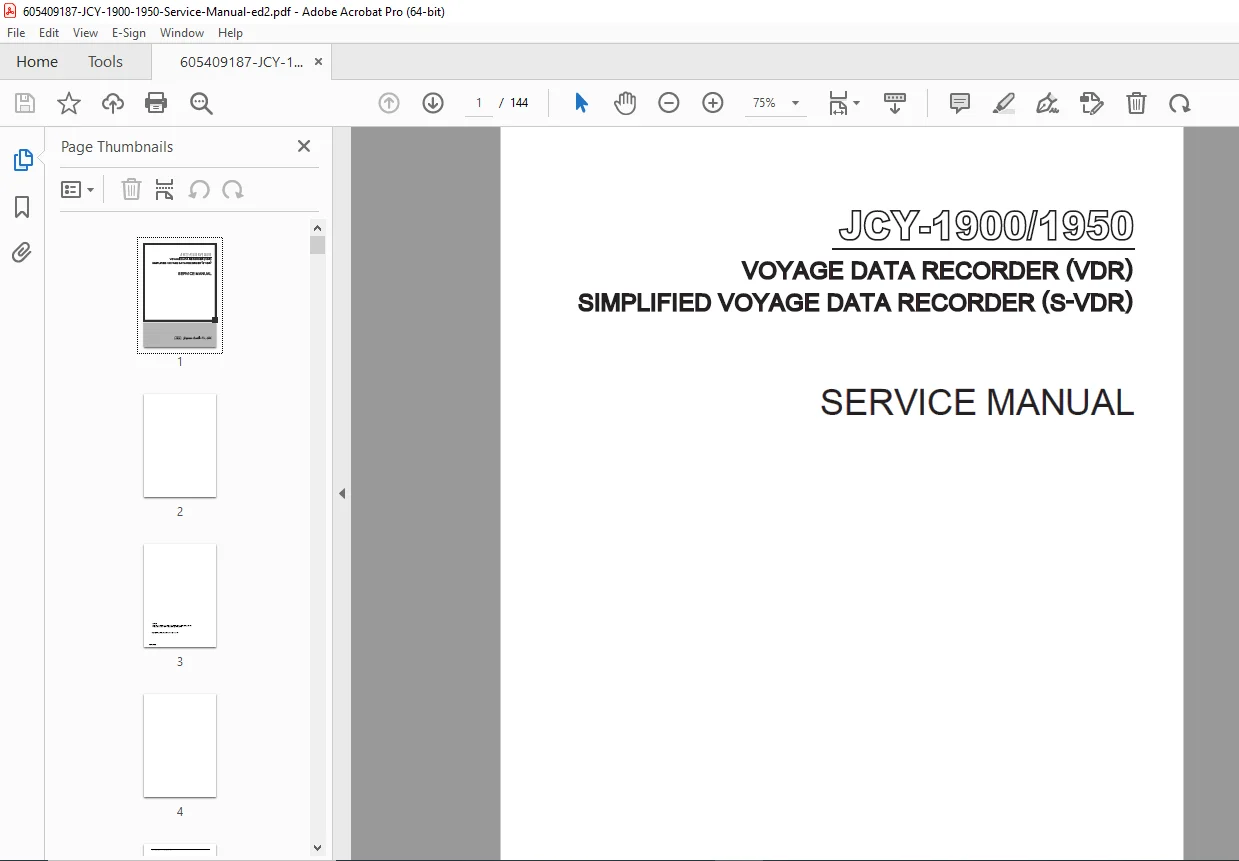Viewport: 1239px width, 861px height.
Task: Choose the Selection arrow tool
Action: 581,103
